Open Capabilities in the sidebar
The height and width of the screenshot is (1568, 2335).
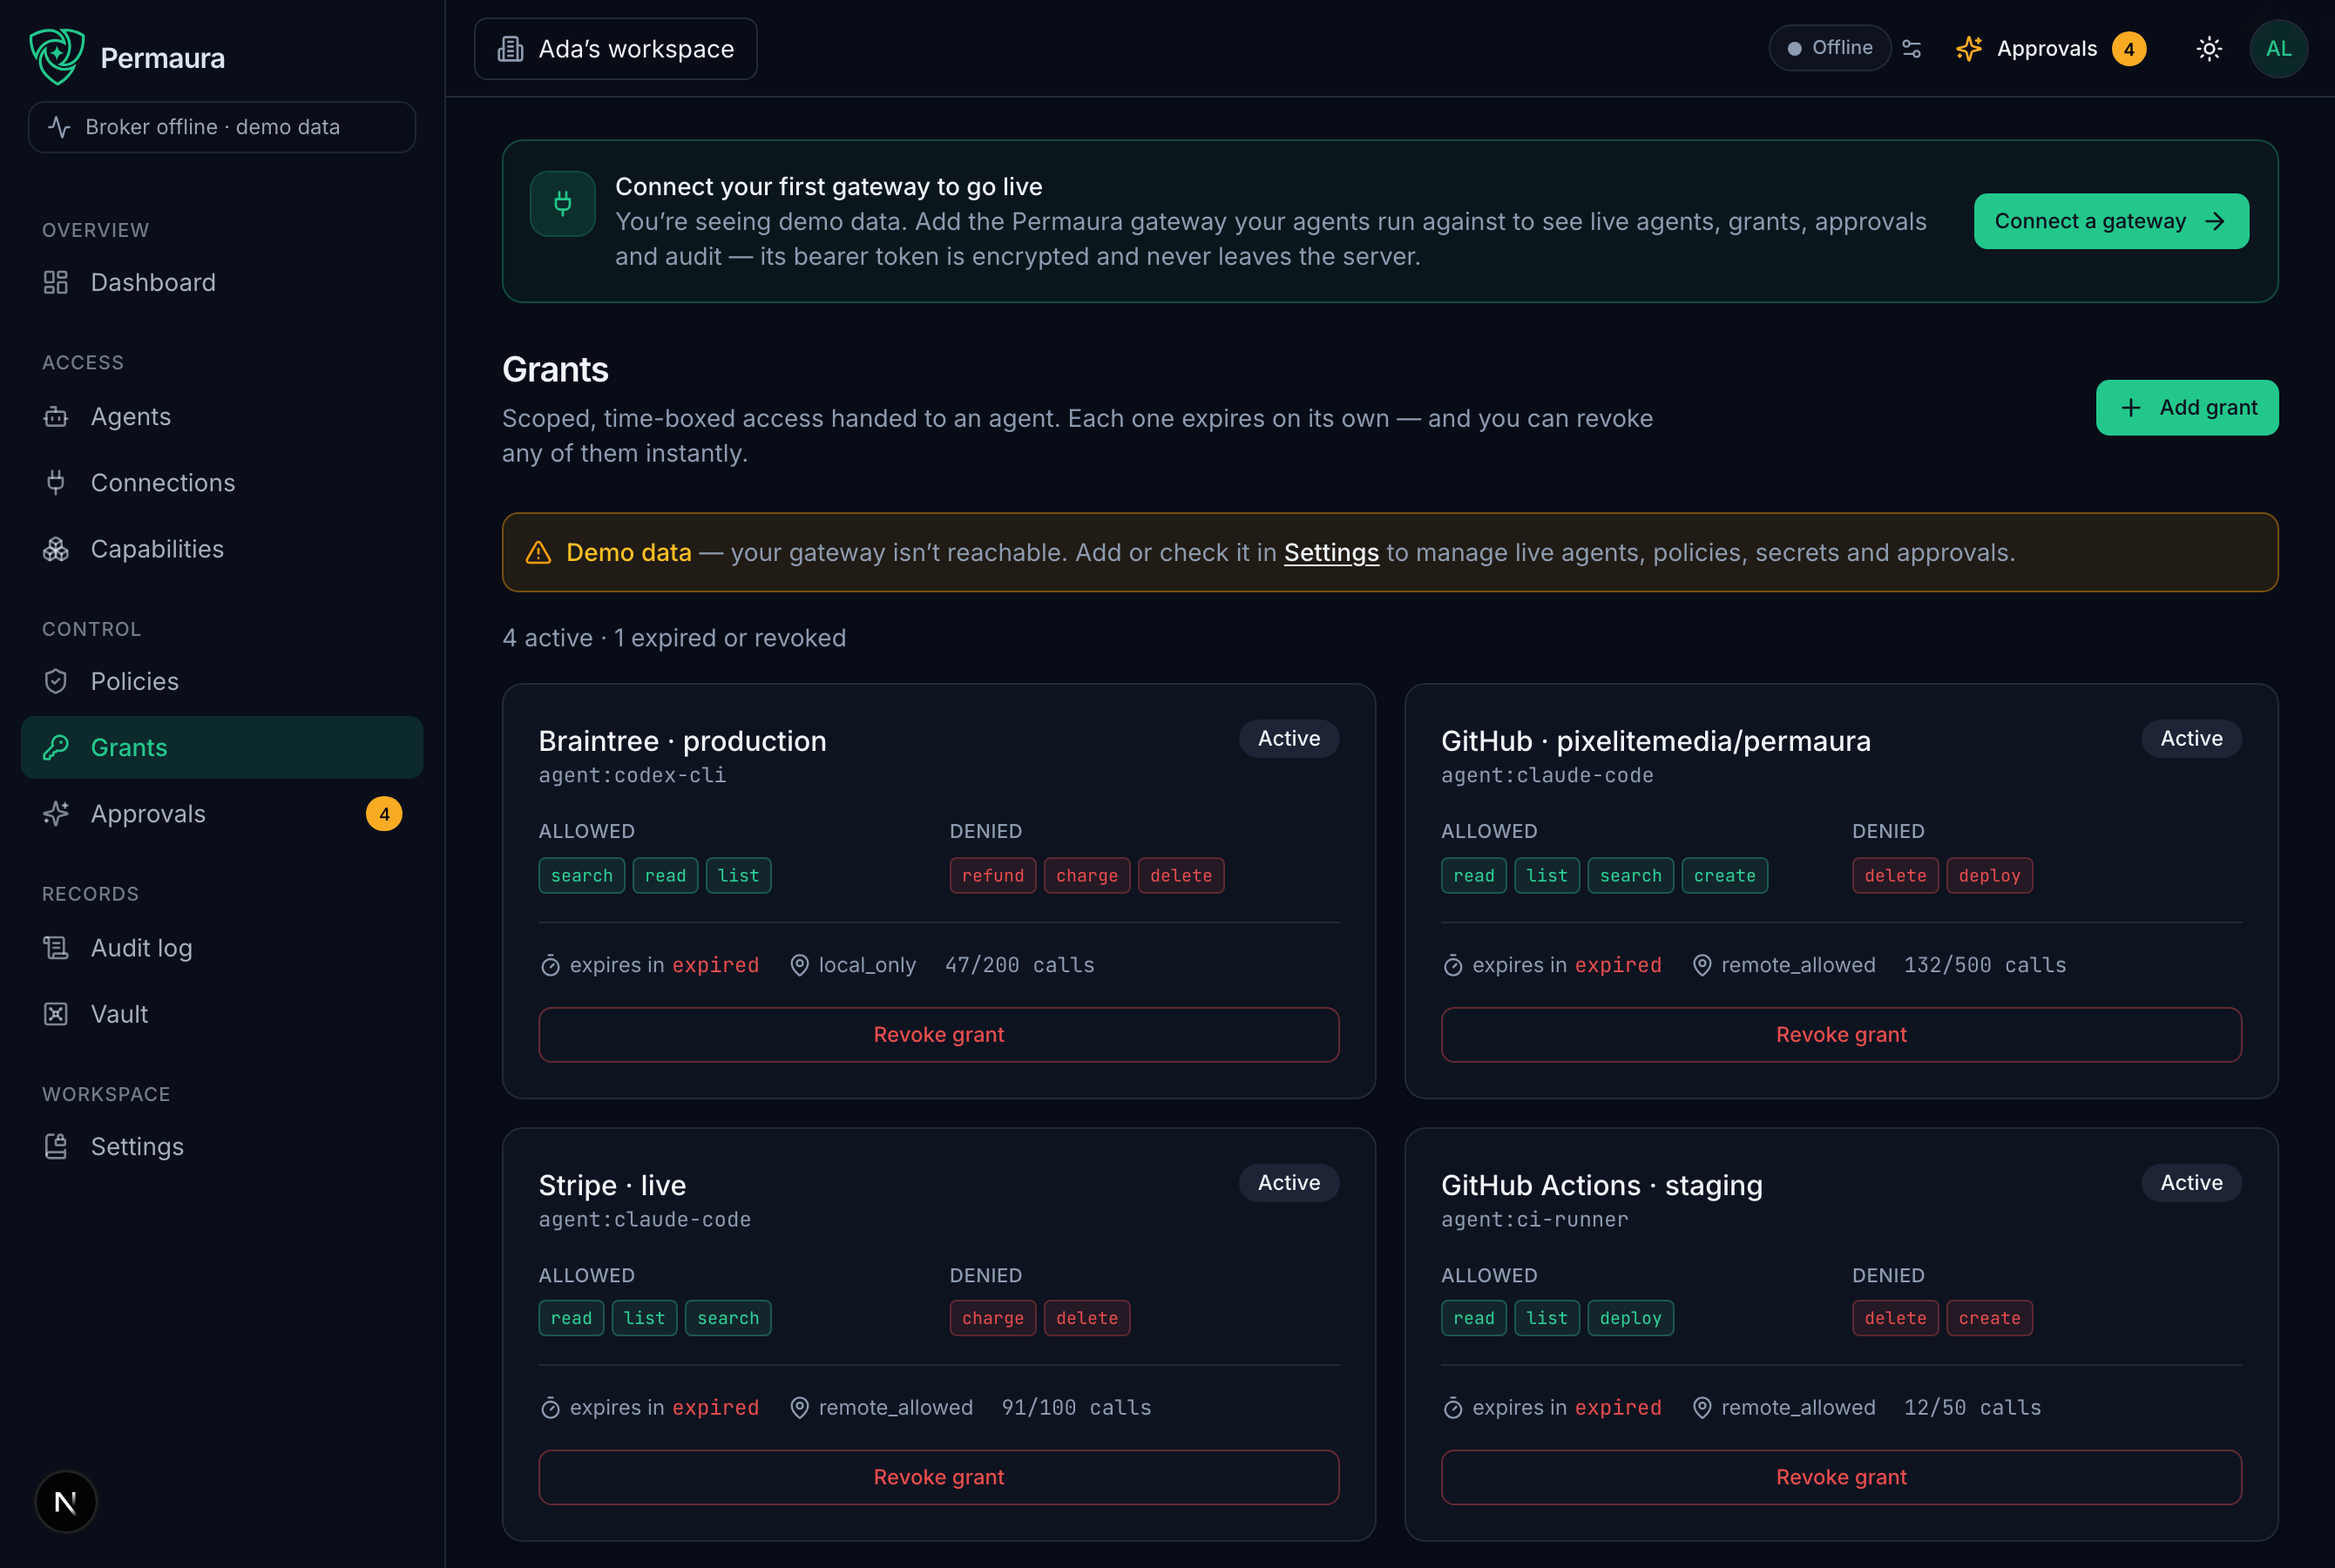222,549
